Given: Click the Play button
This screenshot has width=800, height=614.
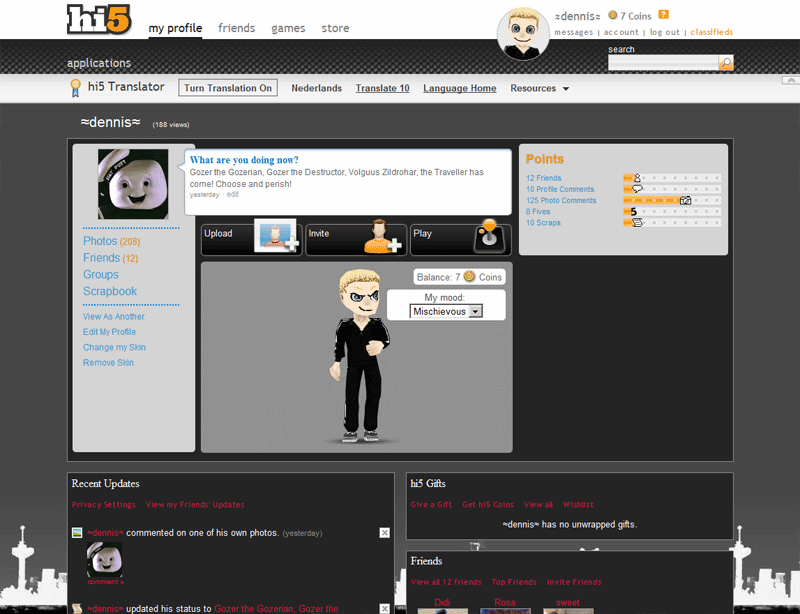Looking at the screenshot, I should pyautogui.click(x=461, y=239).
